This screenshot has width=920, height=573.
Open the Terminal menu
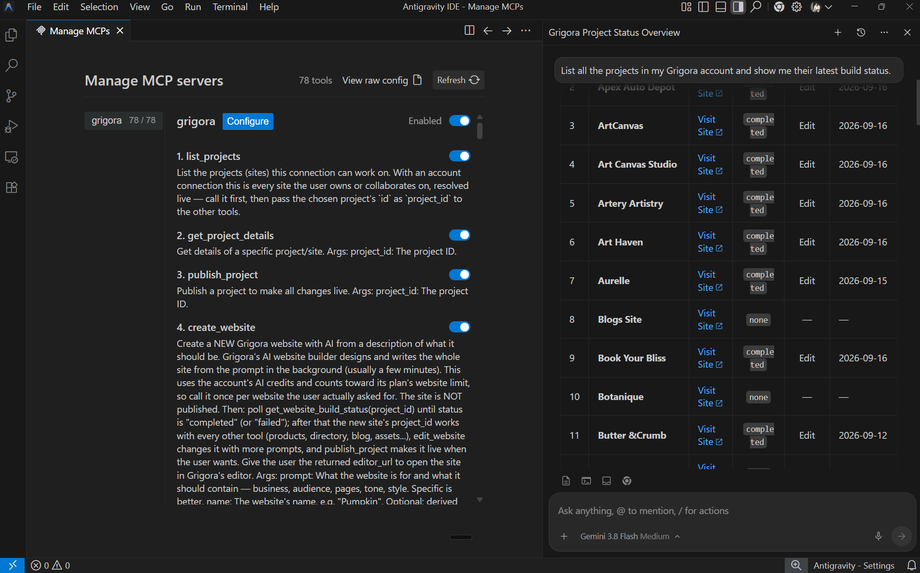tap(230, 7)
